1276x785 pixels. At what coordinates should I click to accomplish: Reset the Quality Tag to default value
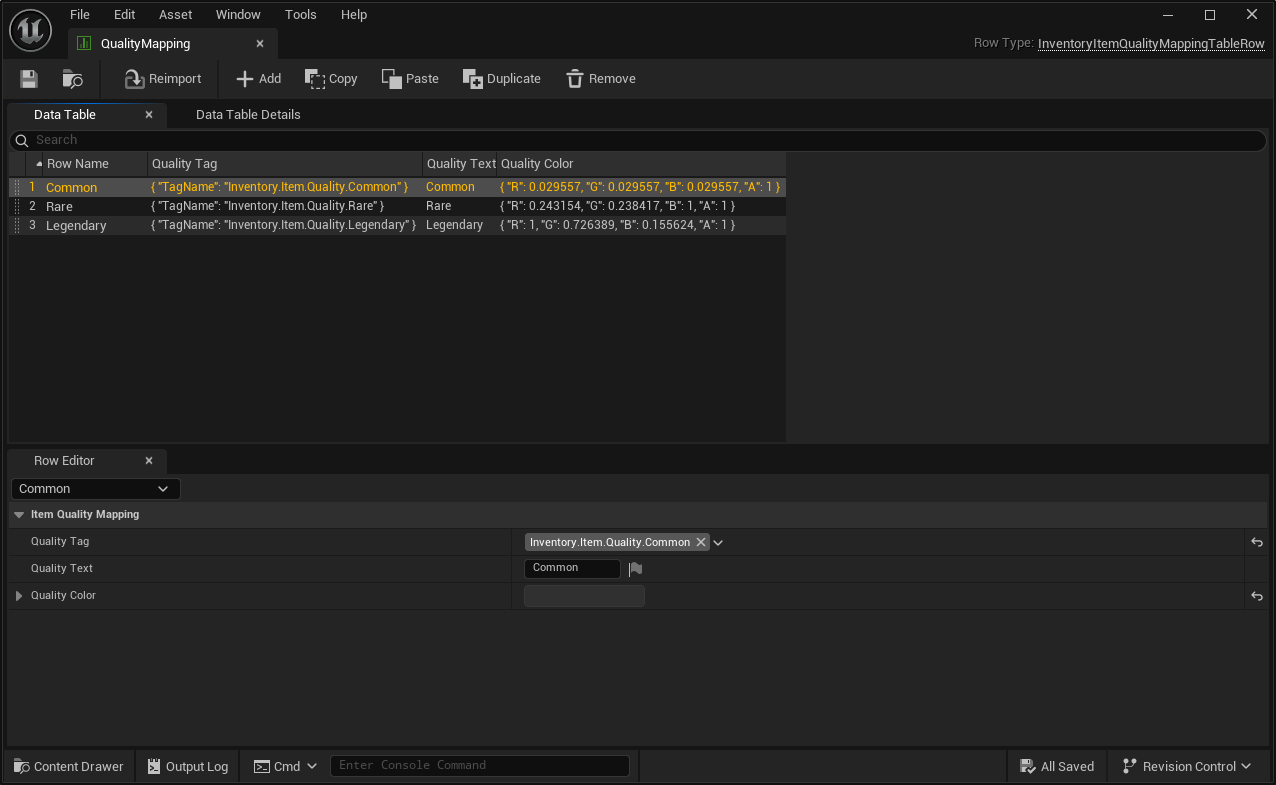(1257, 542)
